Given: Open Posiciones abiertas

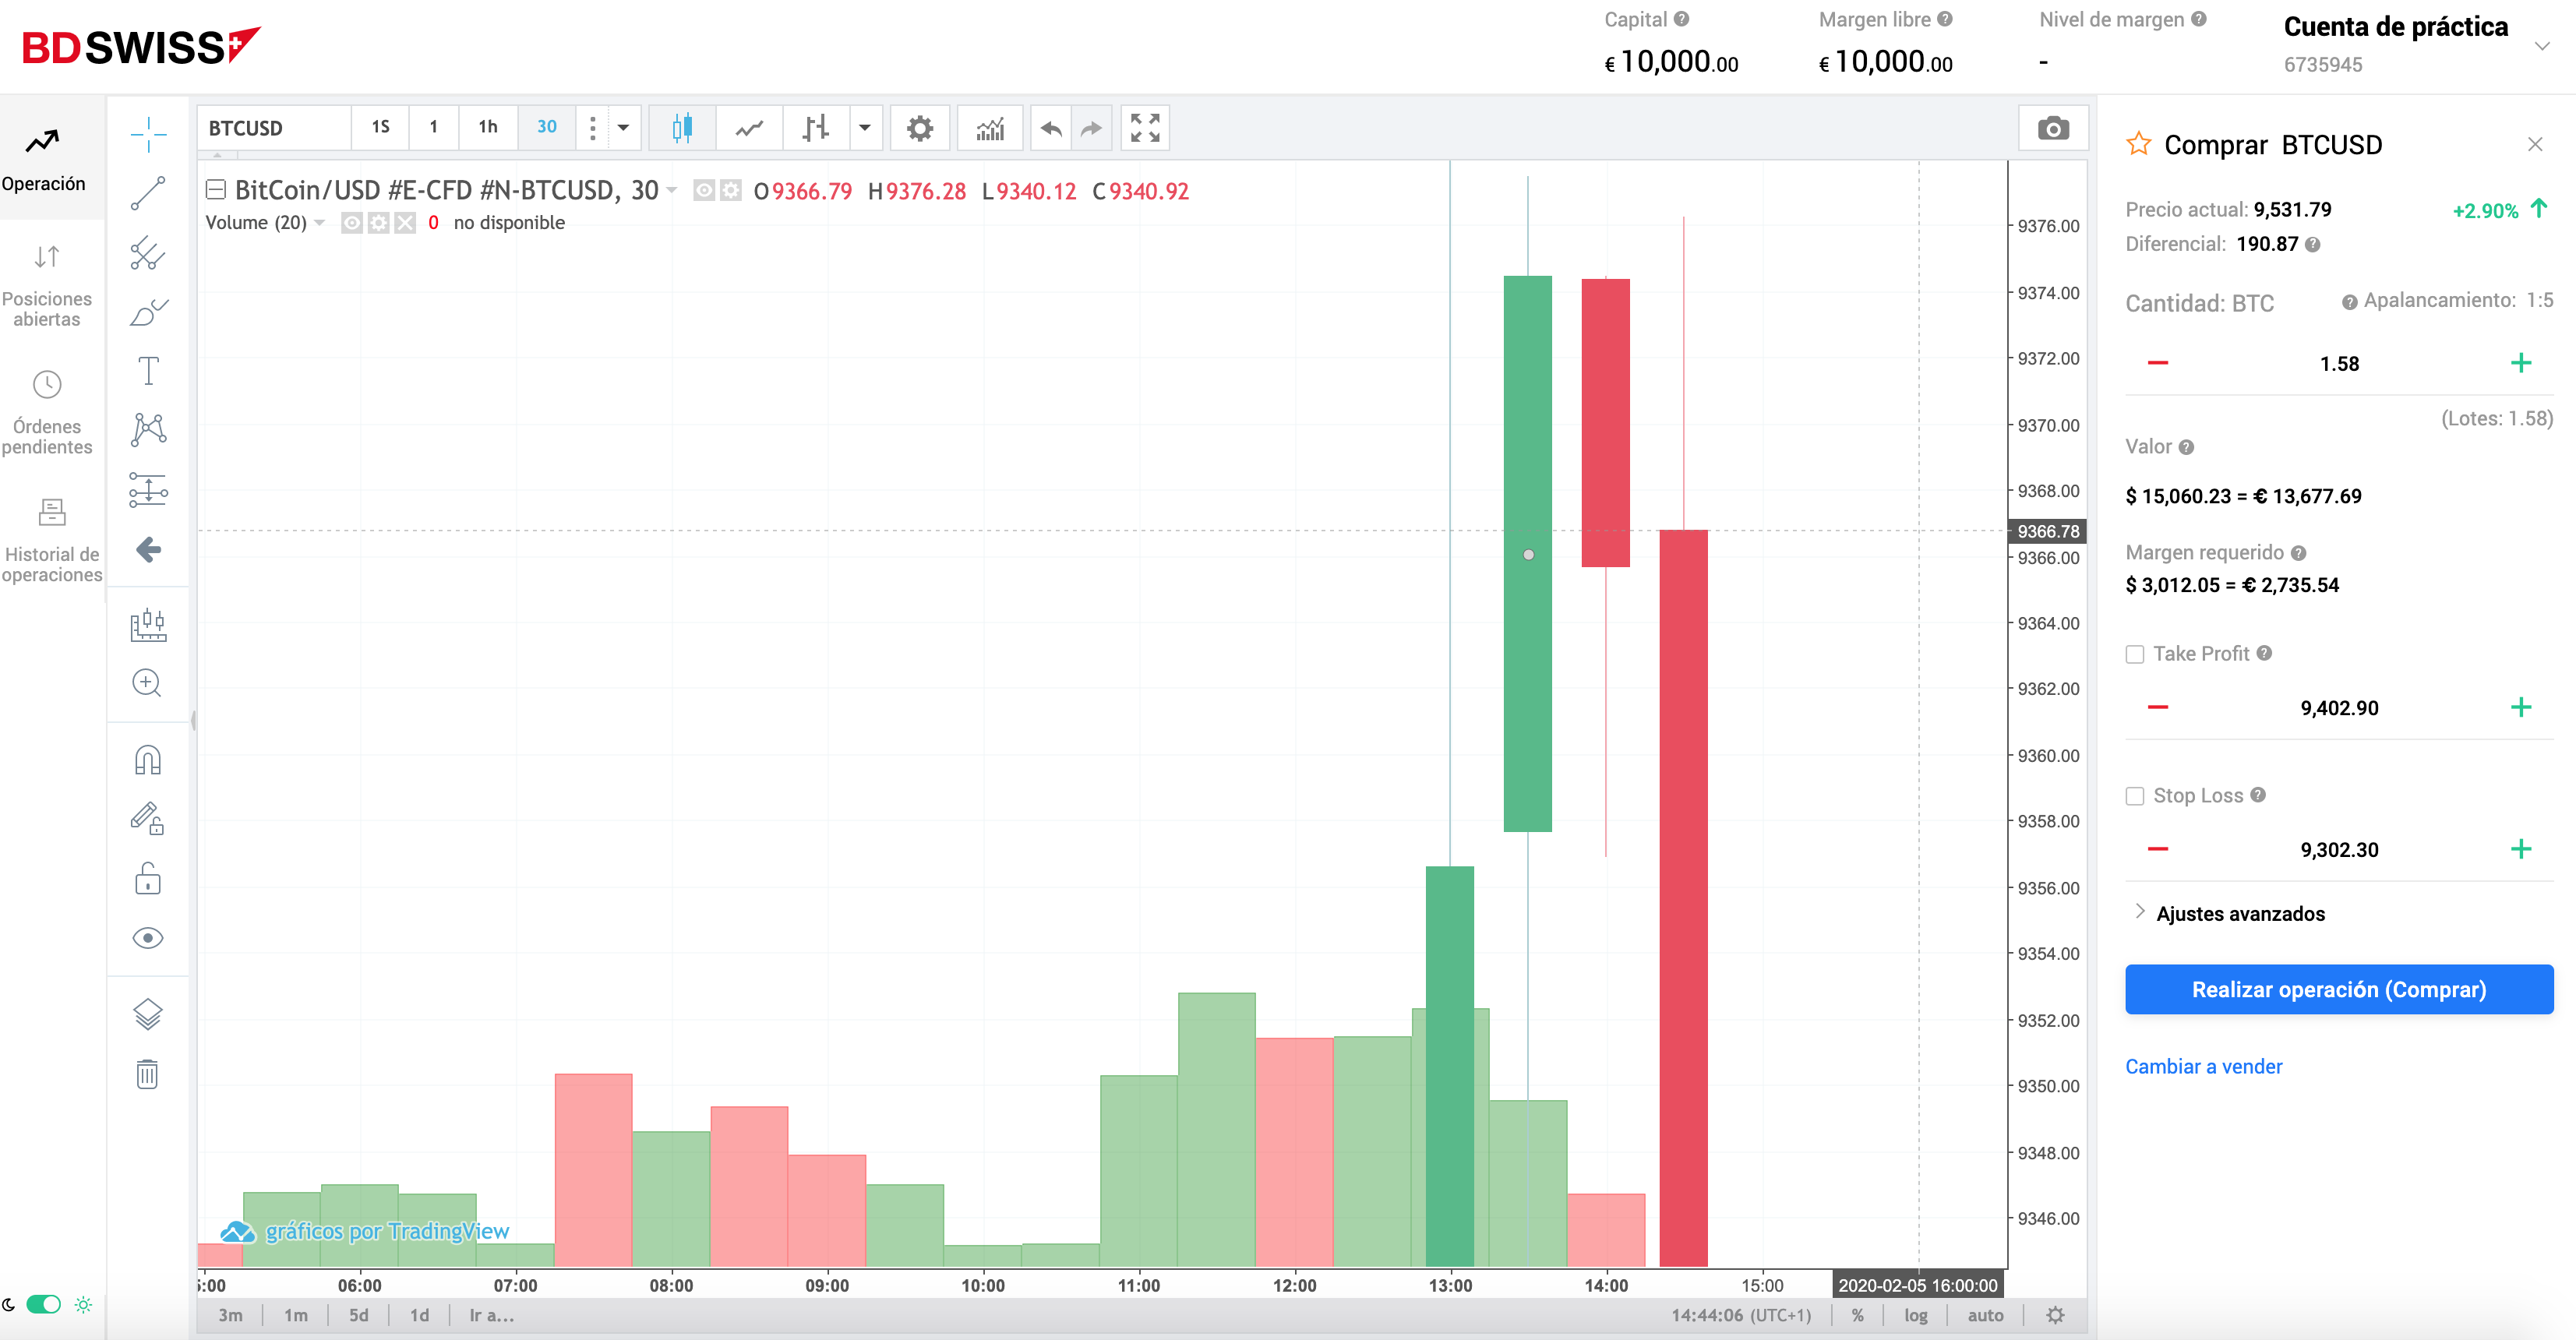Looking at the screenshot, I should pyautogui.click(x=46, y=286).
